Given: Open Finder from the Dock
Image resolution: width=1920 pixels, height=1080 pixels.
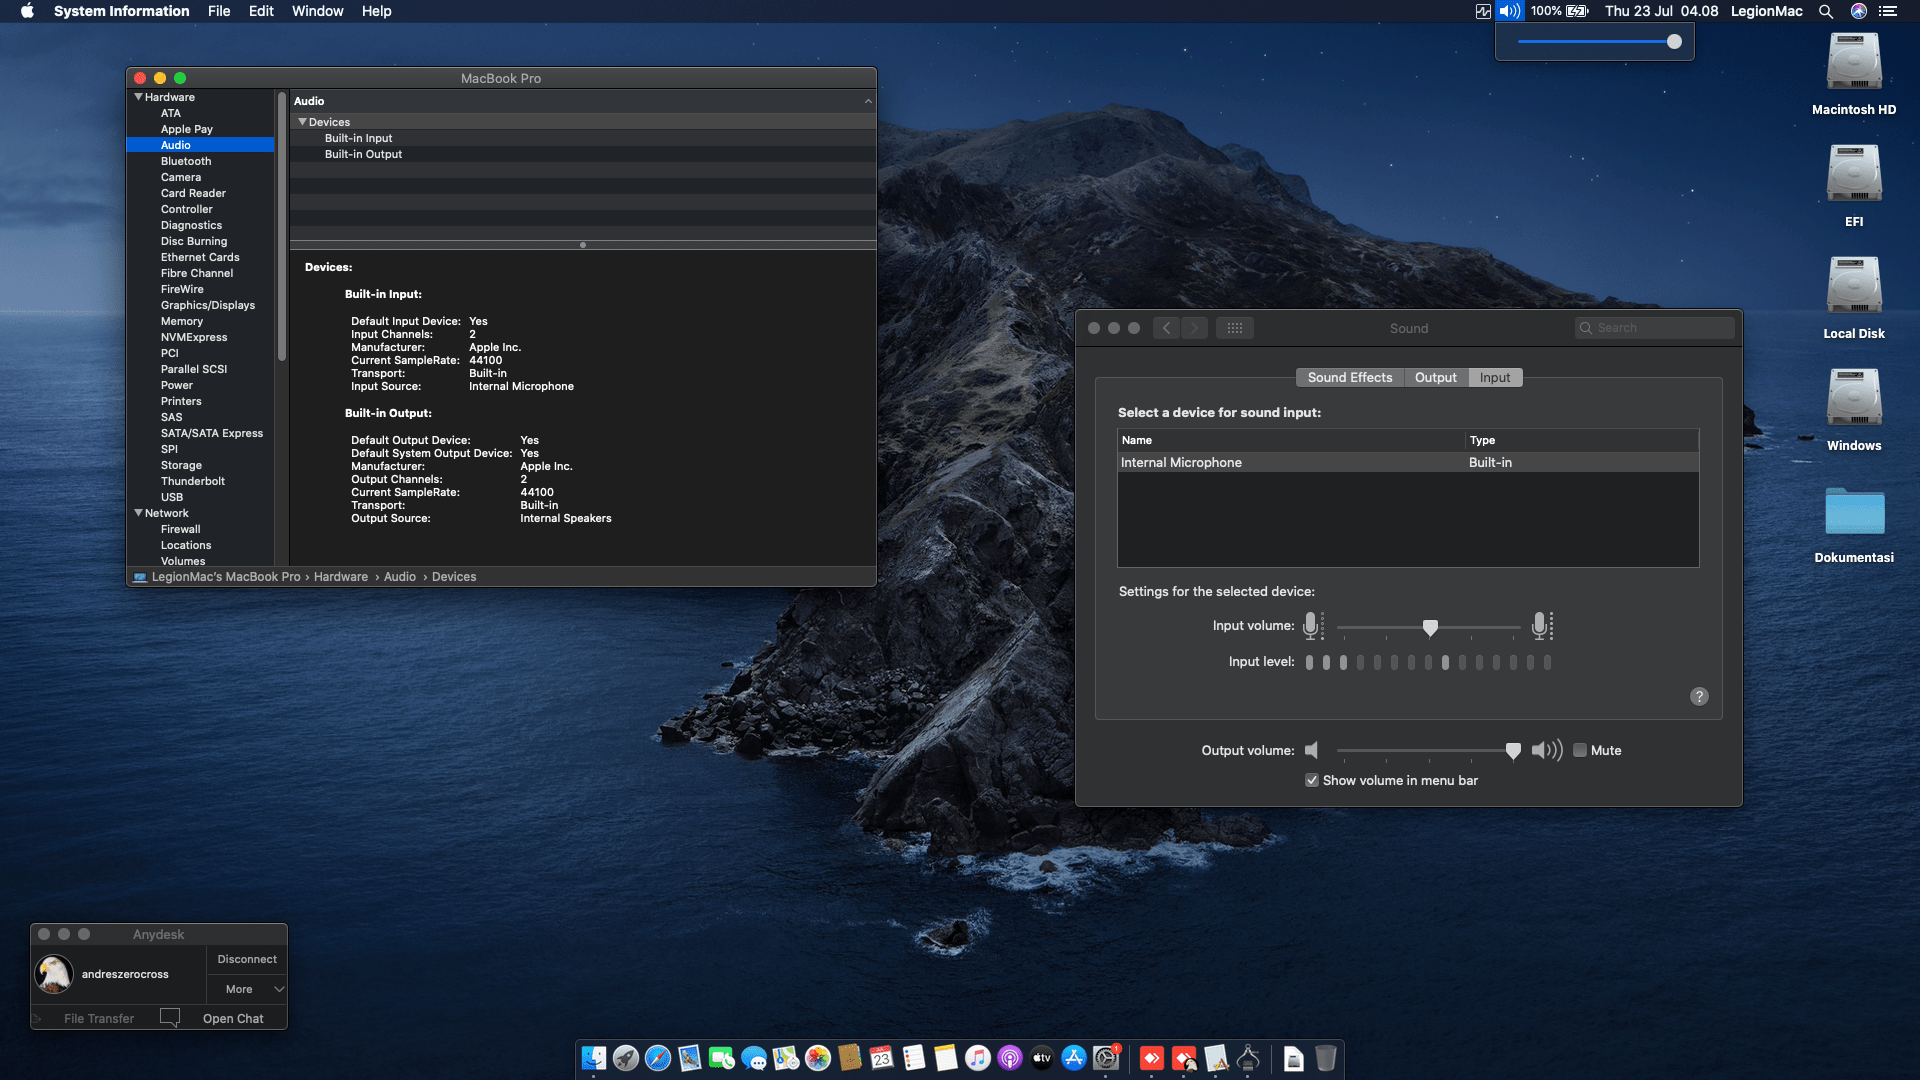Looking at the screenshot, I should pyautogui.click(x=594, y=1058).
